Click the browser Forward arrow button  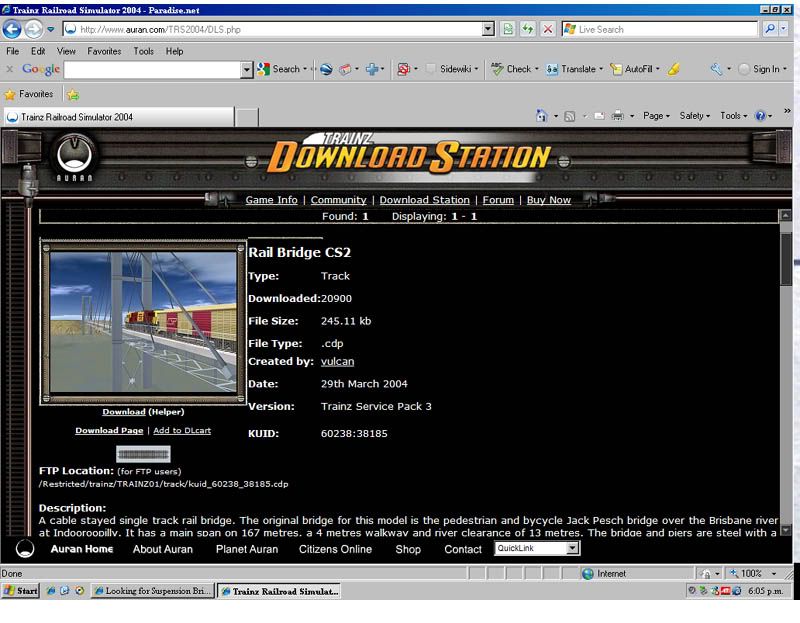tap(34, 29)
